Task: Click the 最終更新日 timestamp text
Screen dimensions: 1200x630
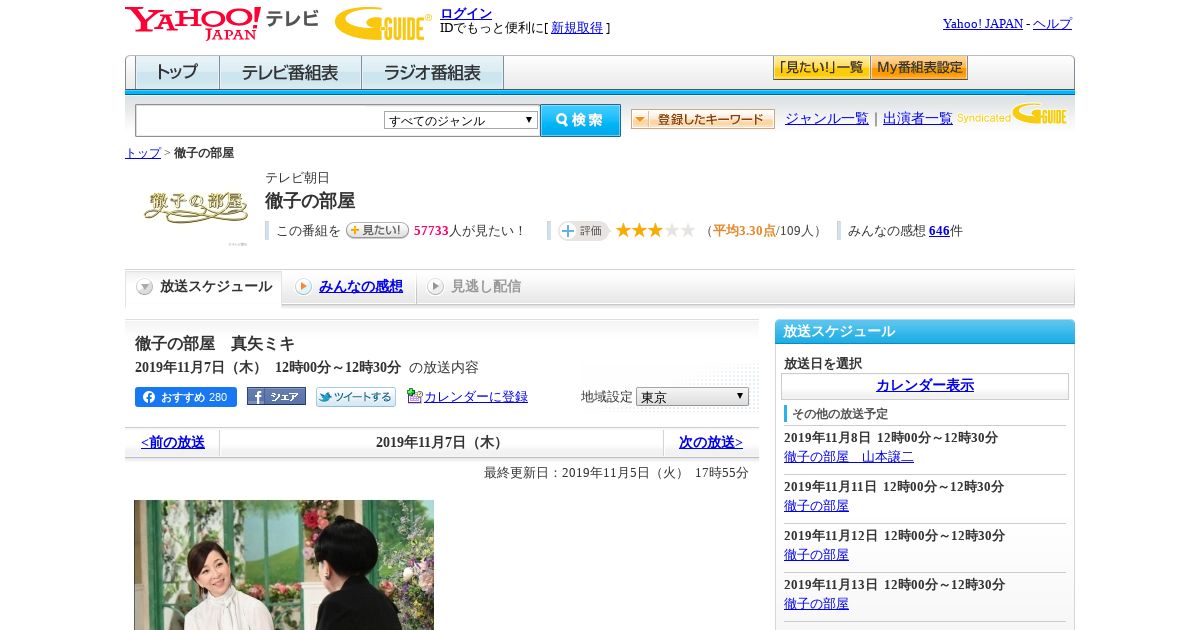Action: pyautogui.click(x=616, y=473)
